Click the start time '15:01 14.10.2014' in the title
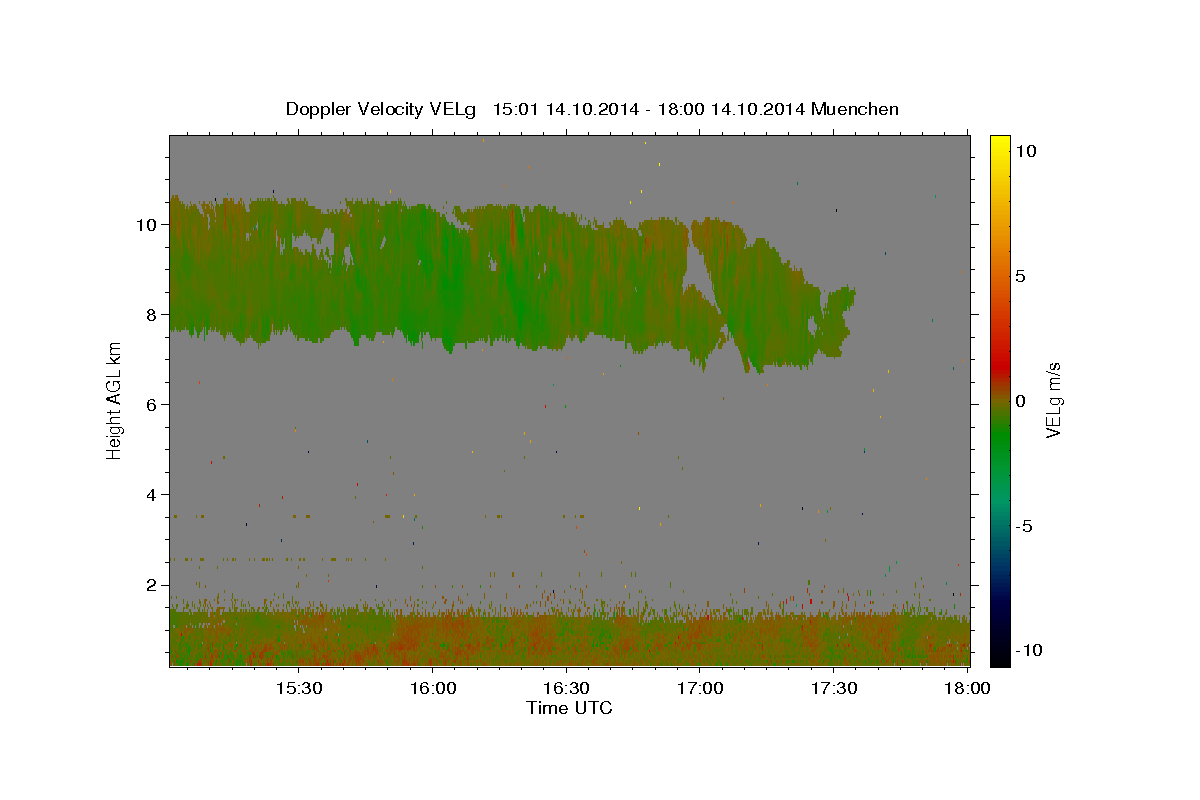The image size is (1200, 800). point(566,109)
